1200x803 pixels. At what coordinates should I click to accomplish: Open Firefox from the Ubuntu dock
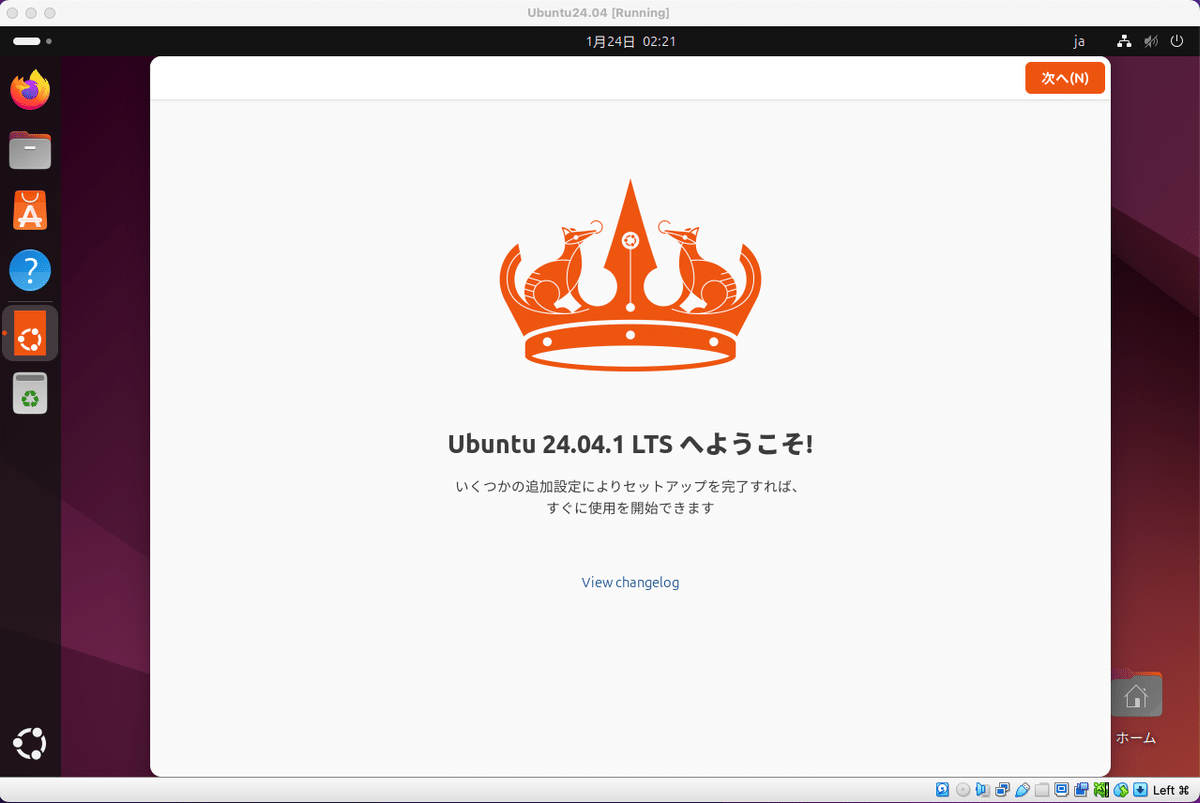30,90
